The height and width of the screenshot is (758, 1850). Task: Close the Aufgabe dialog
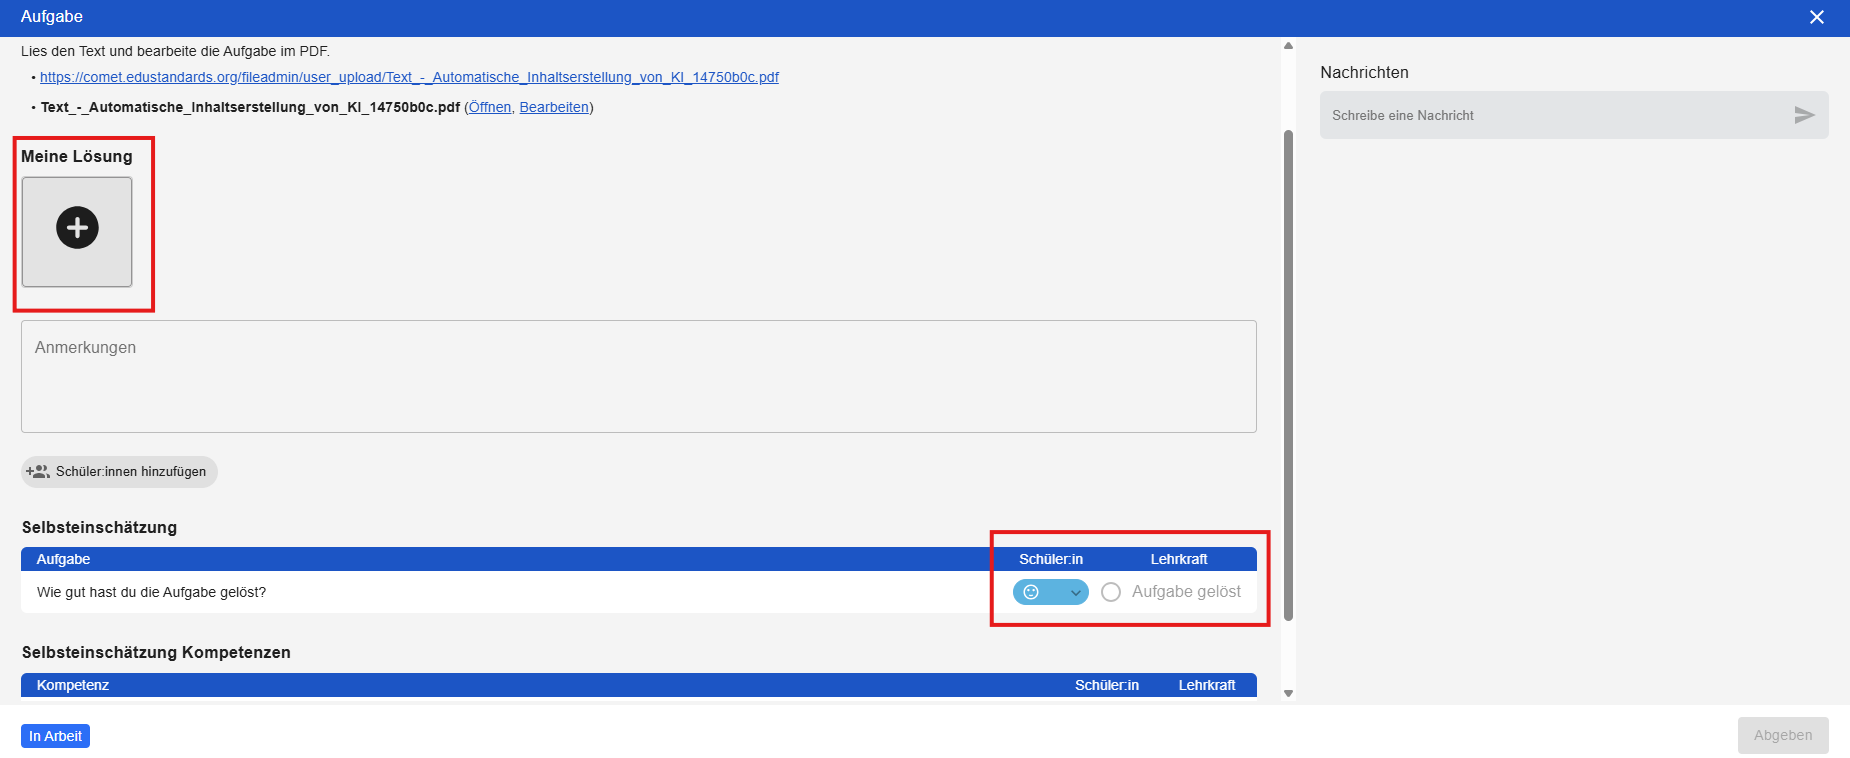(1816, 17)
